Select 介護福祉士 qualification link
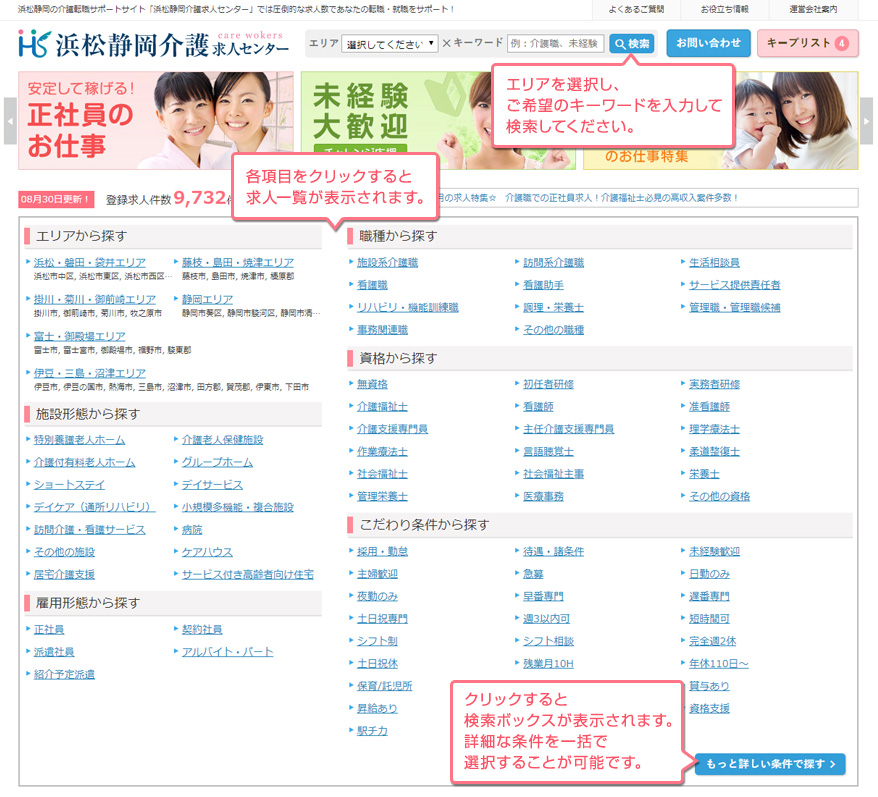This screenshot has height=797, width=878. 382,406
